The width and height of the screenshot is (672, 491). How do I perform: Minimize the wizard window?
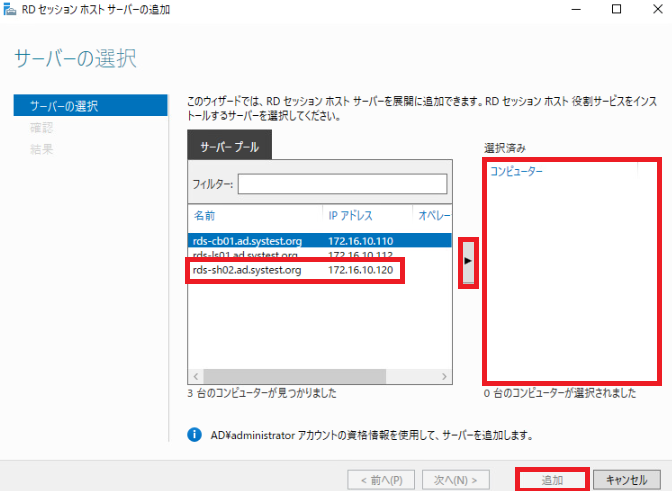coord(576,9)
